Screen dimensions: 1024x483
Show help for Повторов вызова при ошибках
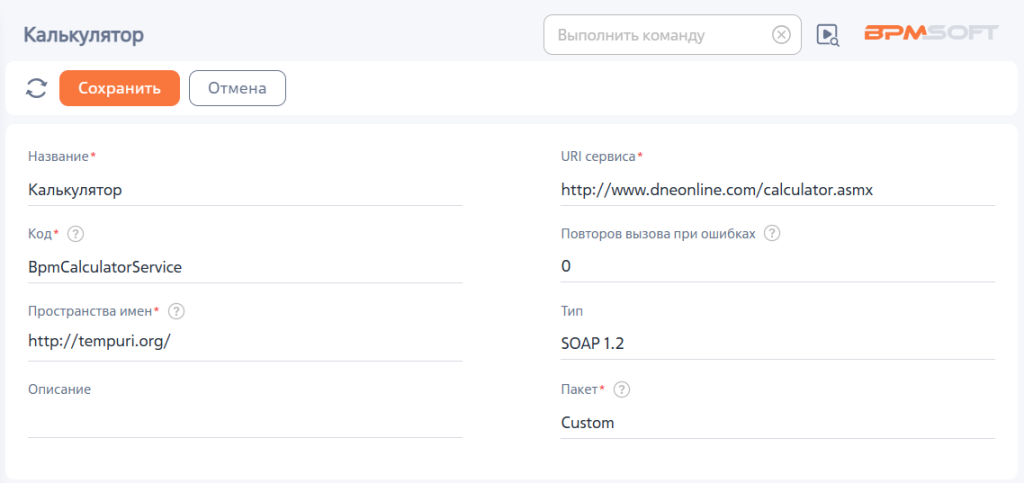tap(772, 234)
